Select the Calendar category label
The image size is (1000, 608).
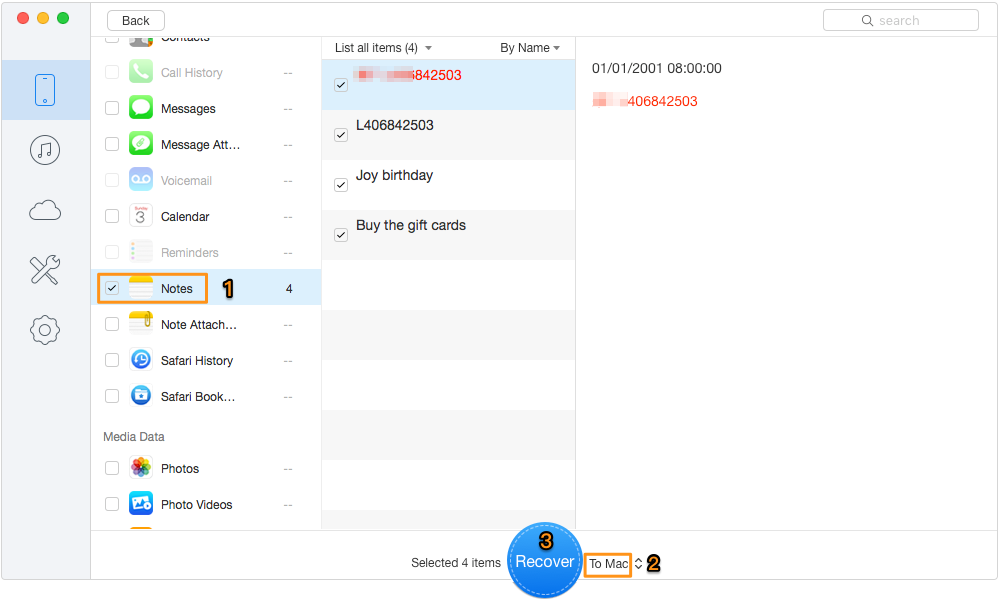pyautogui.click(x=185, y=216)
